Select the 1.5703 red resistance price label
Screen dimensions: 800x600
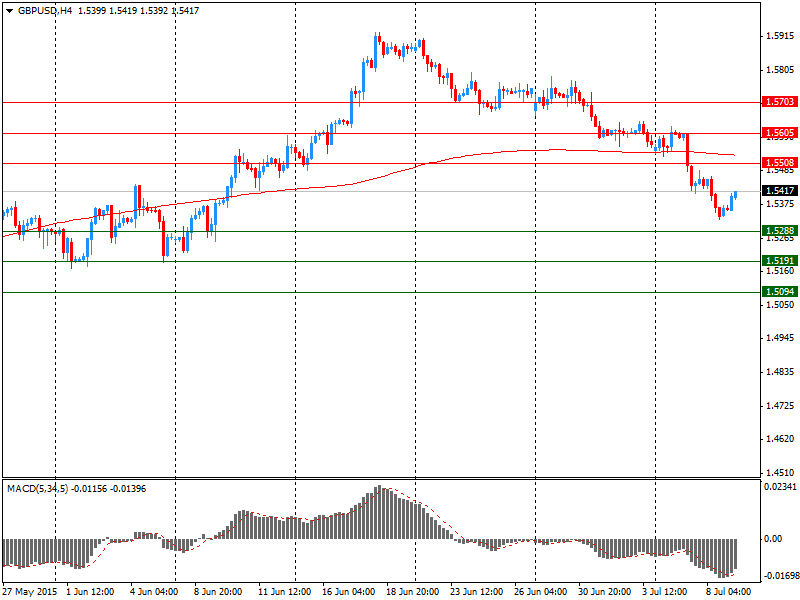click(780, 102)
